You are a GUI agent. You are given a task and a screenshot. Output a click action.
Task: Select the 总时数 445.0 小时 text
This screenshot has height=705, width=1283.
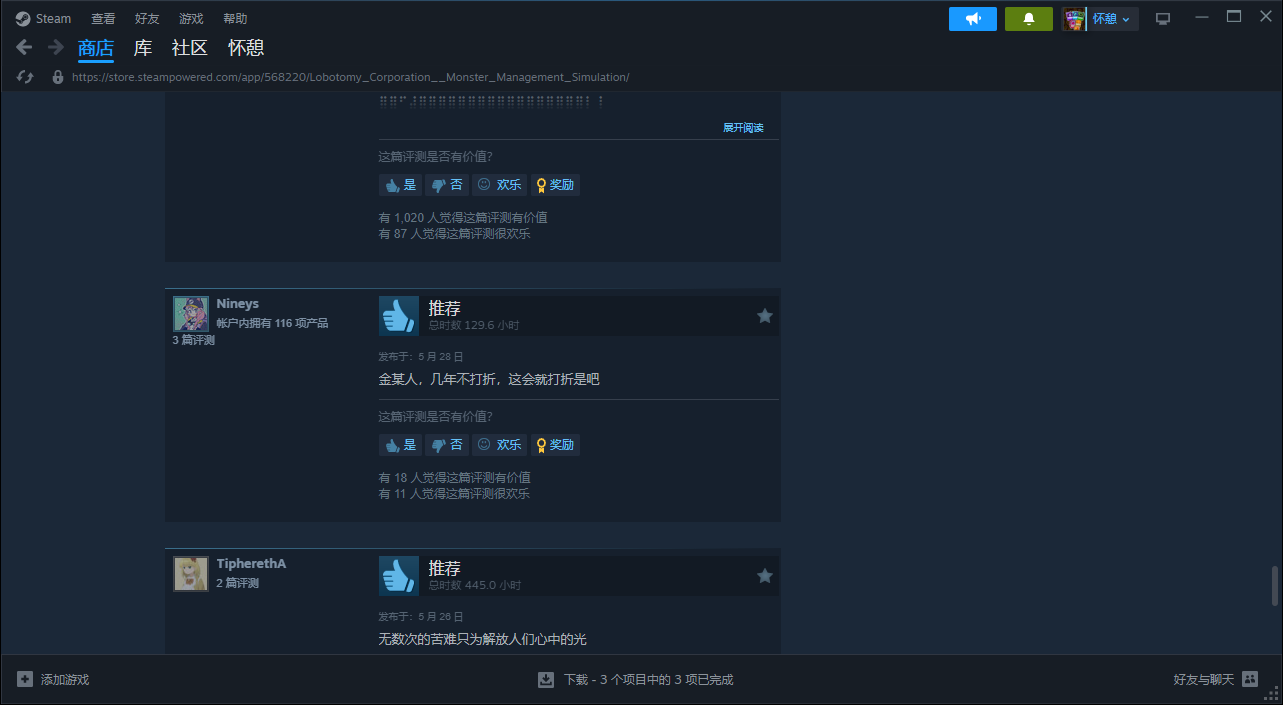(x=475, y=585)
